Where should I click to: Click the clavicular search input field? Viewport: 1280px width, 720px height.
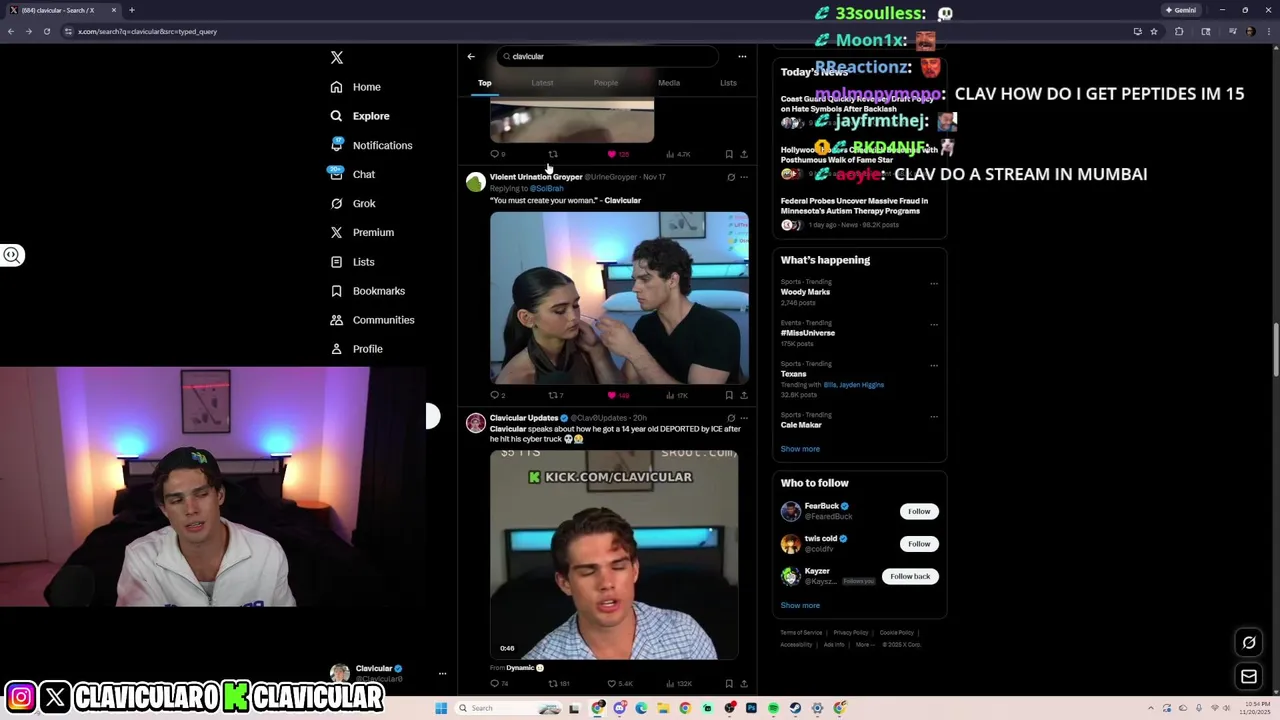click(x=608, y=56)
